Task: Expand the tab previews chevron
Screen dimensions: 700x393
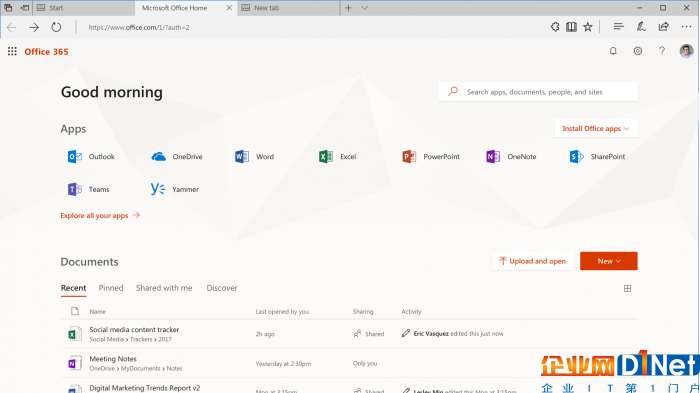Action: 364,8
